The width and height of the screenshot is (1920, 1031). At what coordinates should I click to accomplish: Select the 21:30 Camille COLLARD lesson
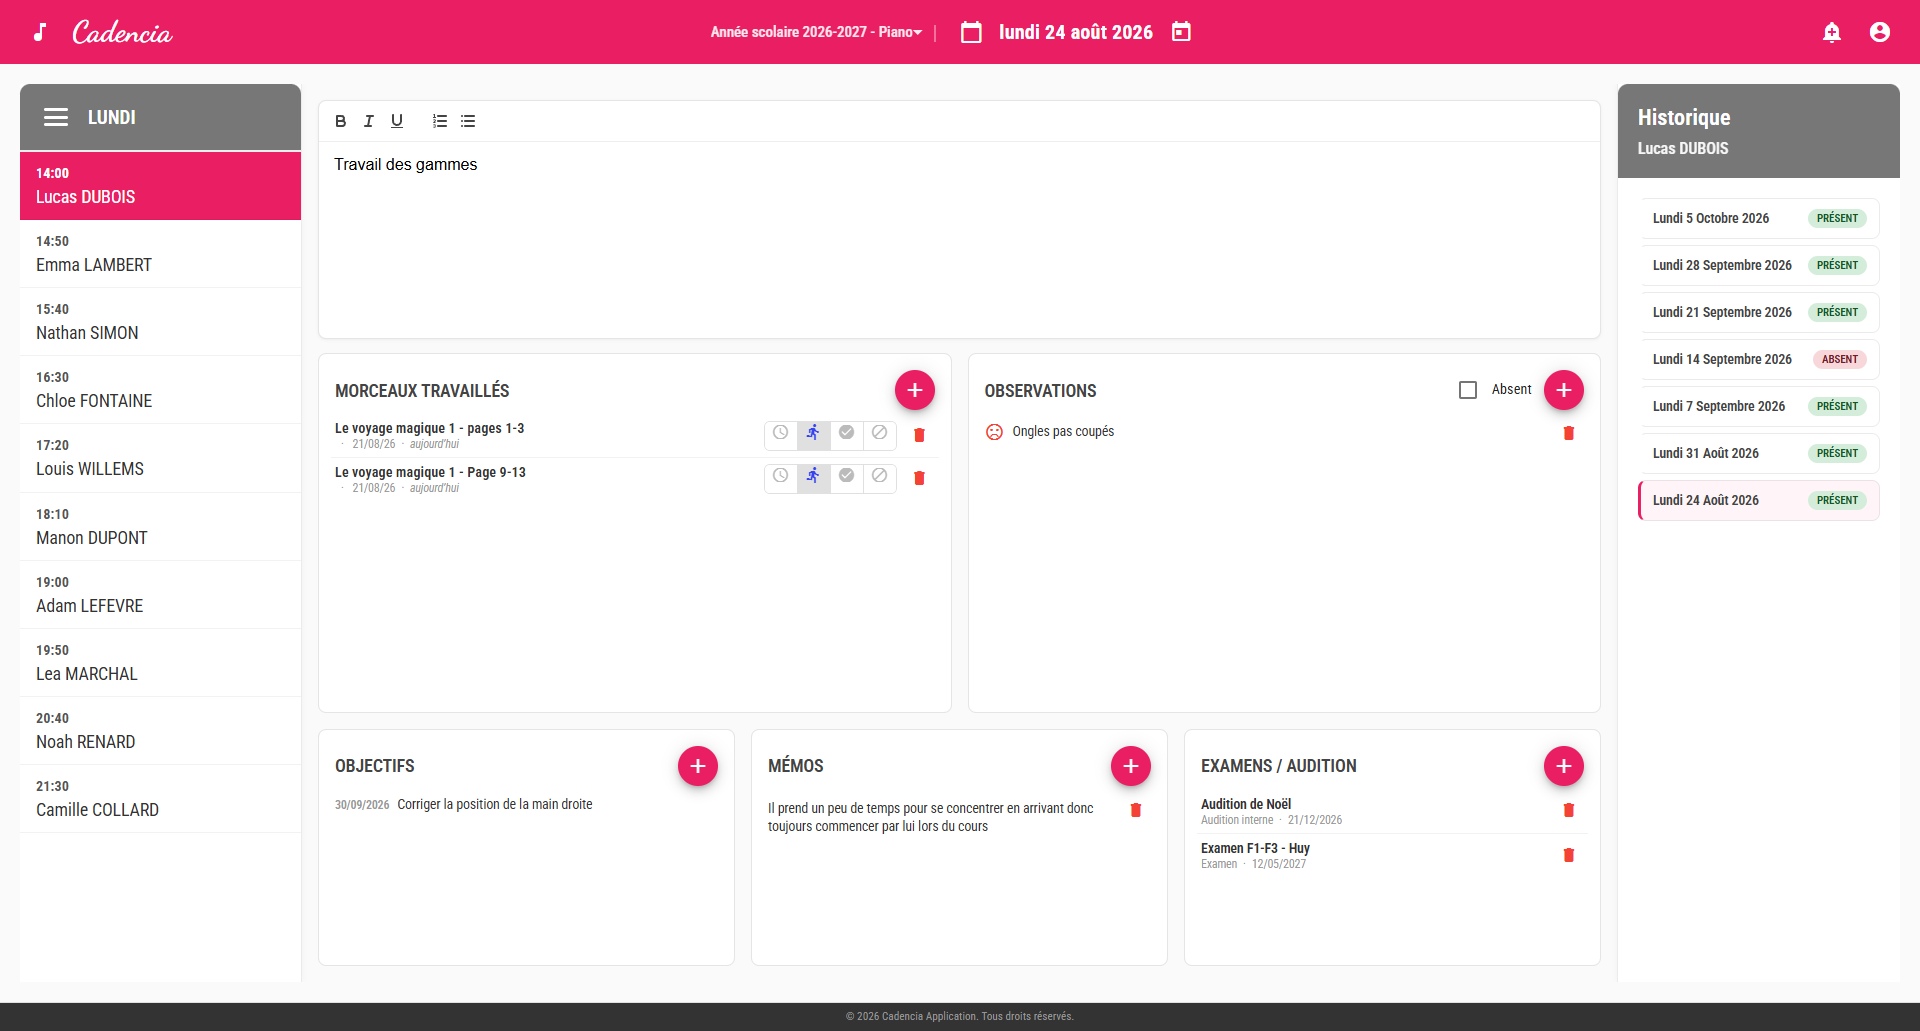click(160, 799)
